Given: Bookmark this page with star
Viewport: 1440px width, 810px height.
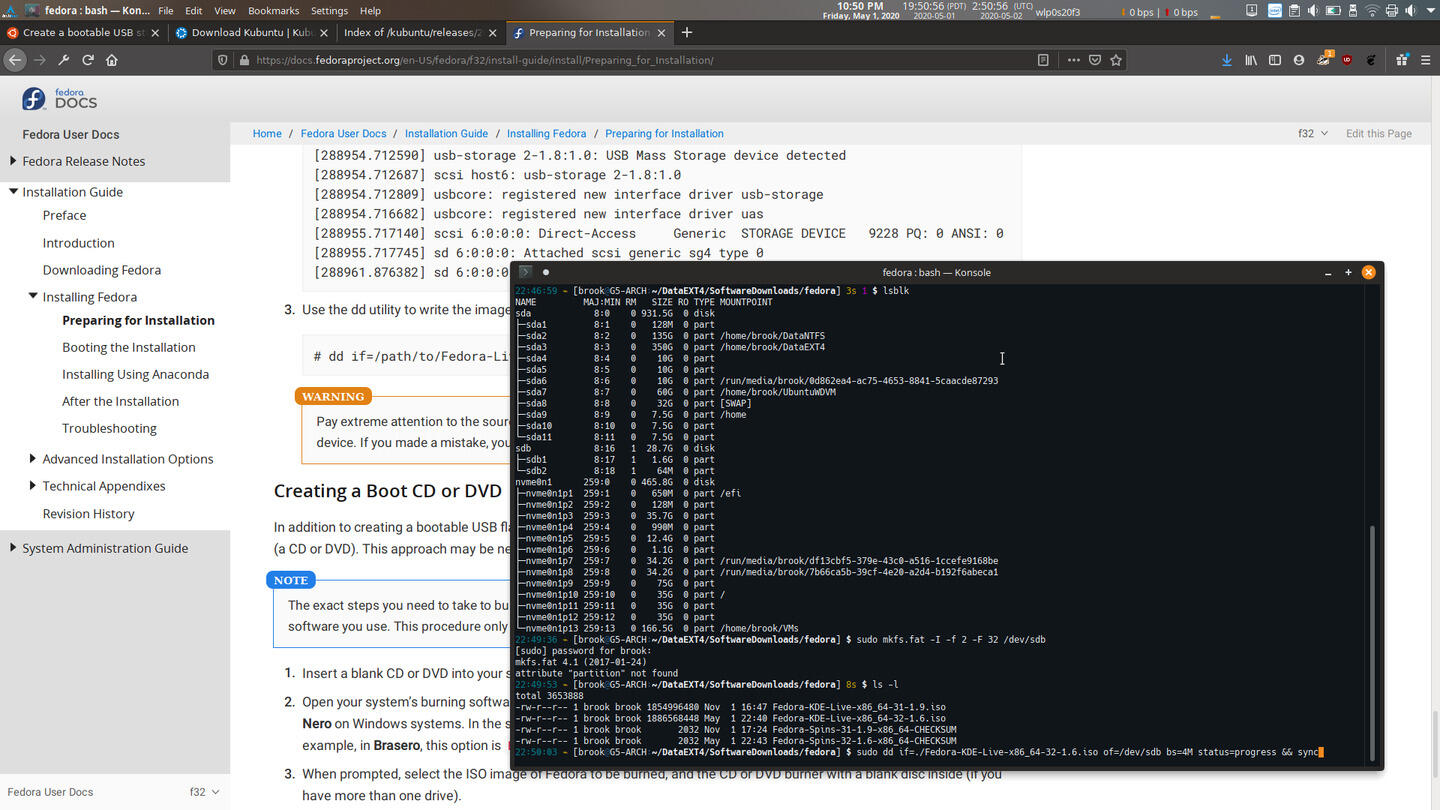Looking at the screenshot, I should (x=1116, y=60).
